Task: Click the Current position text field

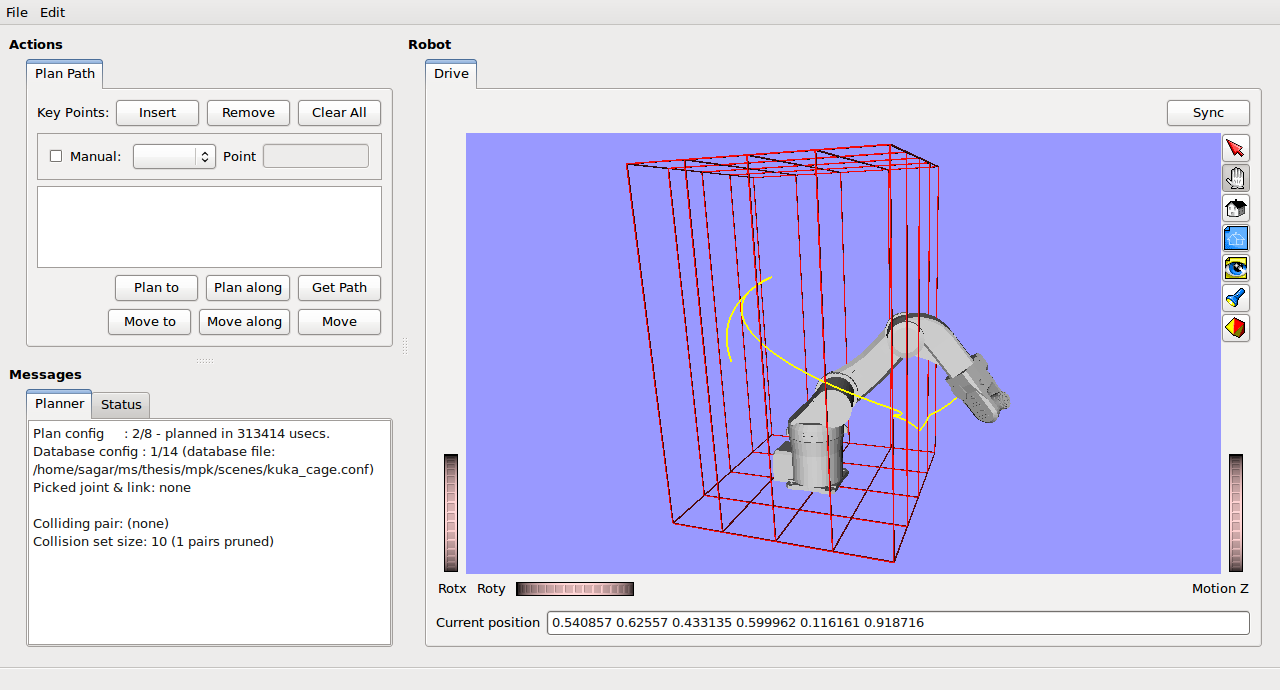Action: click(x=897, y=623)
